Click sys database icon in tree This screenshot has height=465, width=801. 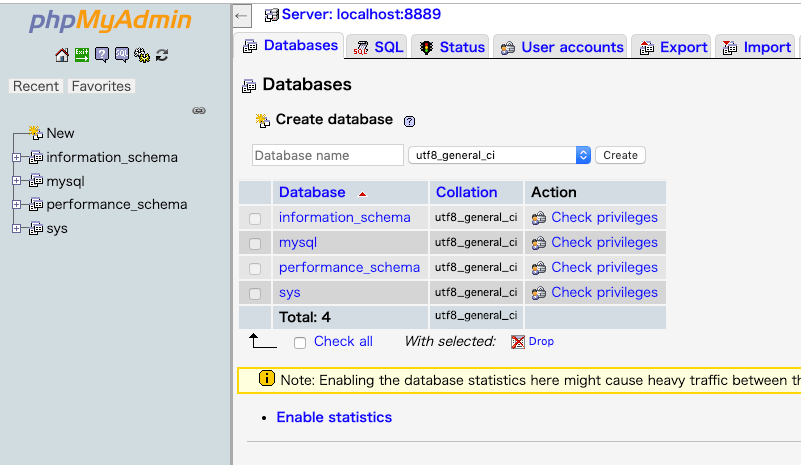pyautogui.click(x=36, y=228)
